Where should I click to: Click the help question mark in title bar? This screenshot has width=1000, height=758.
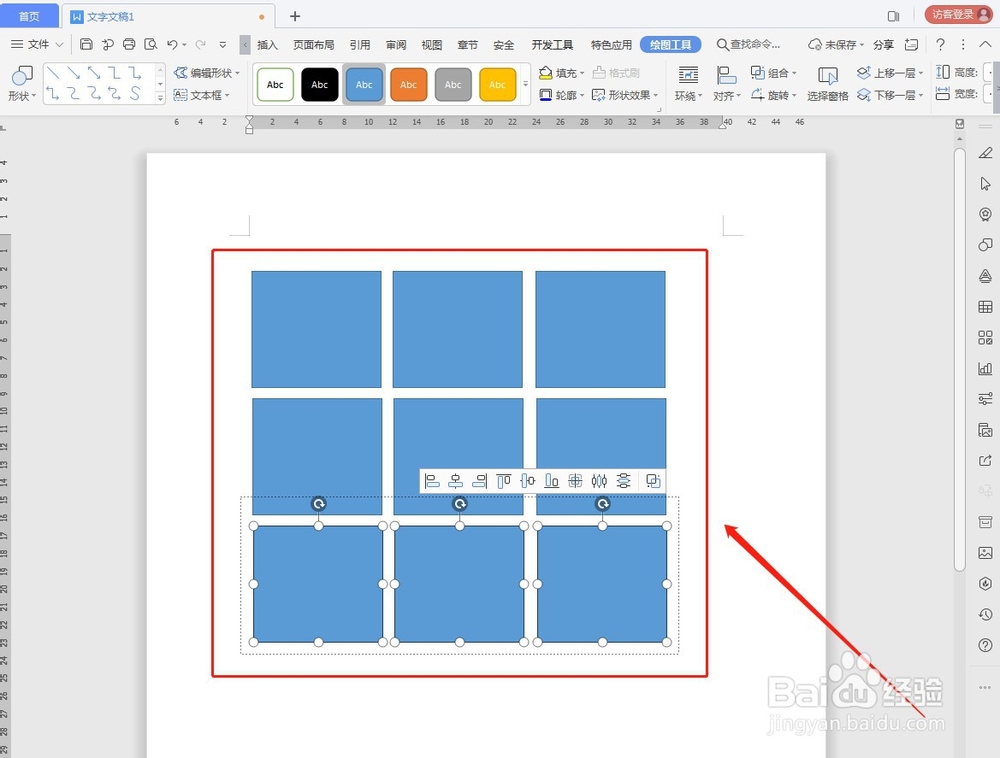tap(940, 44)
